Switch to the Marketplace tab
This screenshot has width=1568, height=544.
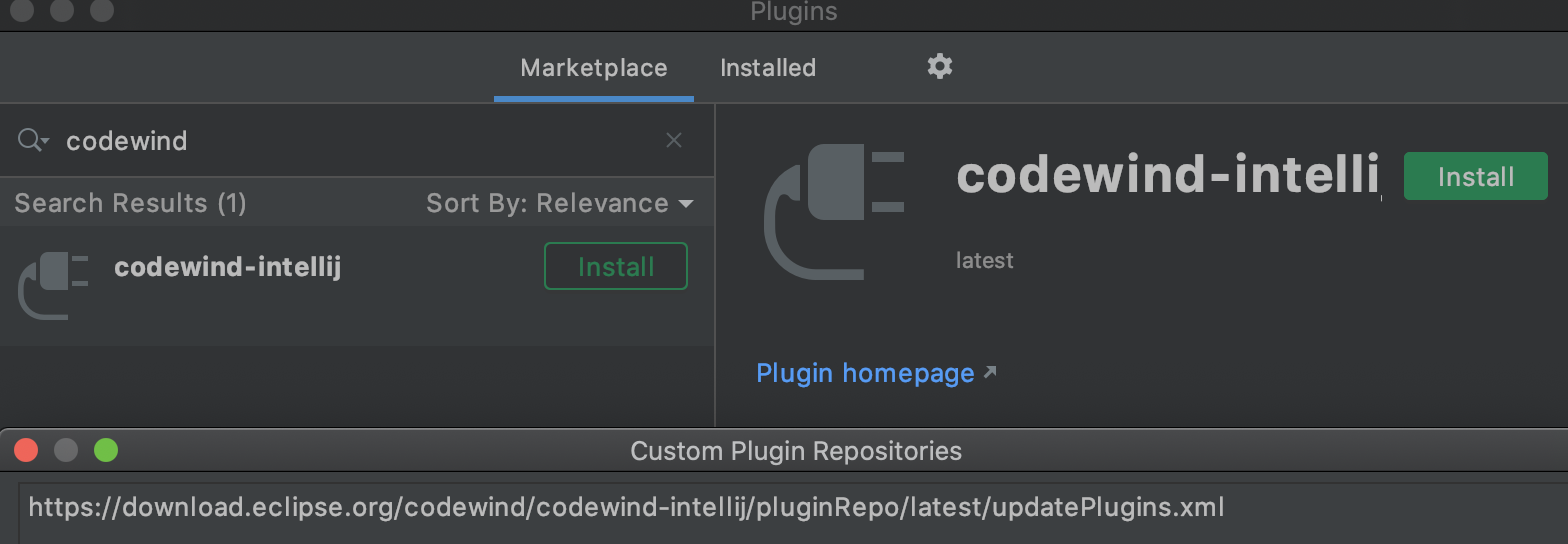[x=594, y=68]
